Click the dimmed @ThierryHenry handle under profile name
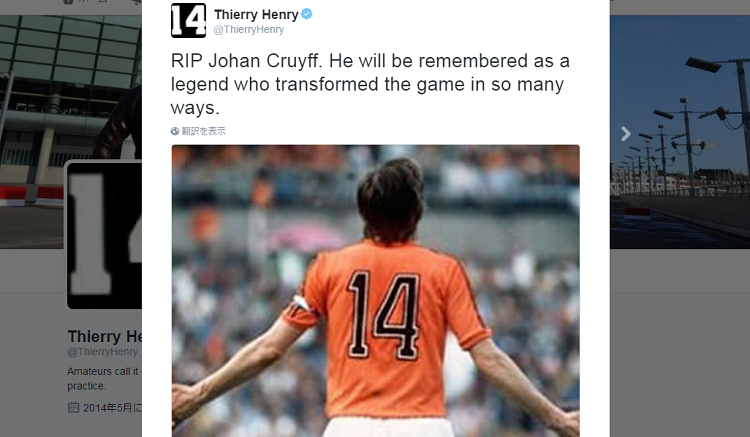This screenshot has width=750, height=437. point(102,352)
